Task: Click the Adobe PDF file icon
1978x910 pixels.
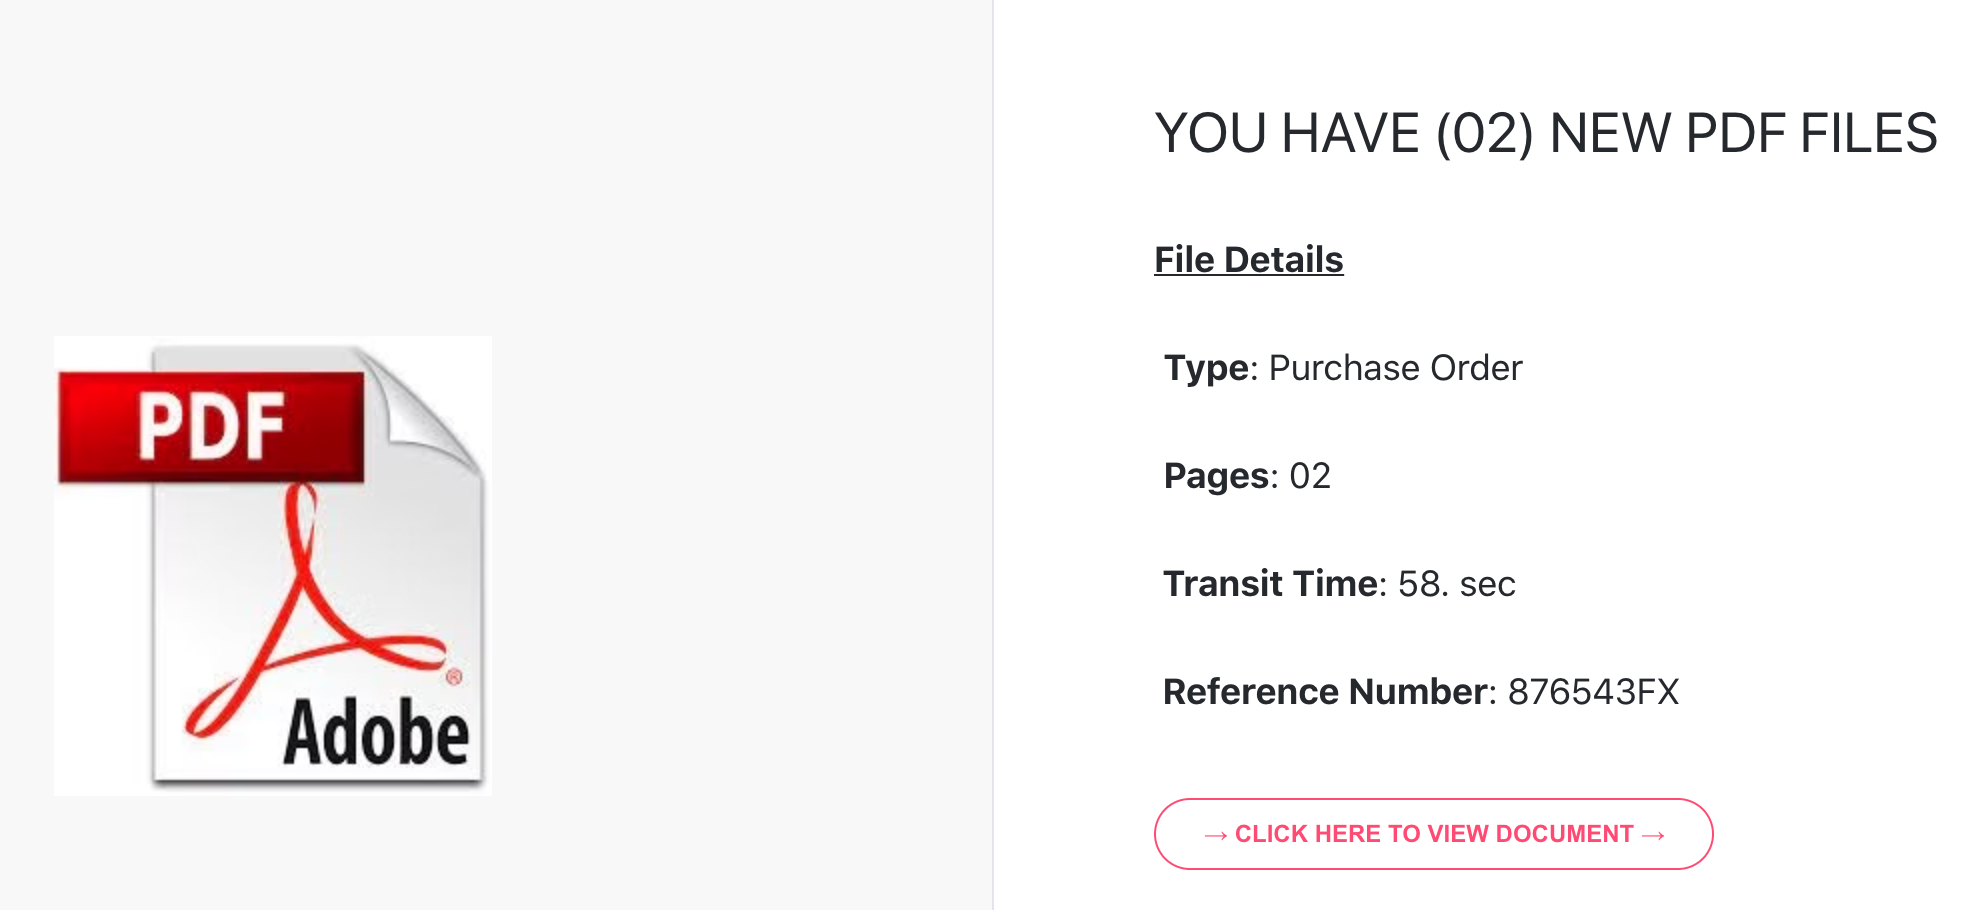Action: point(273,566)
